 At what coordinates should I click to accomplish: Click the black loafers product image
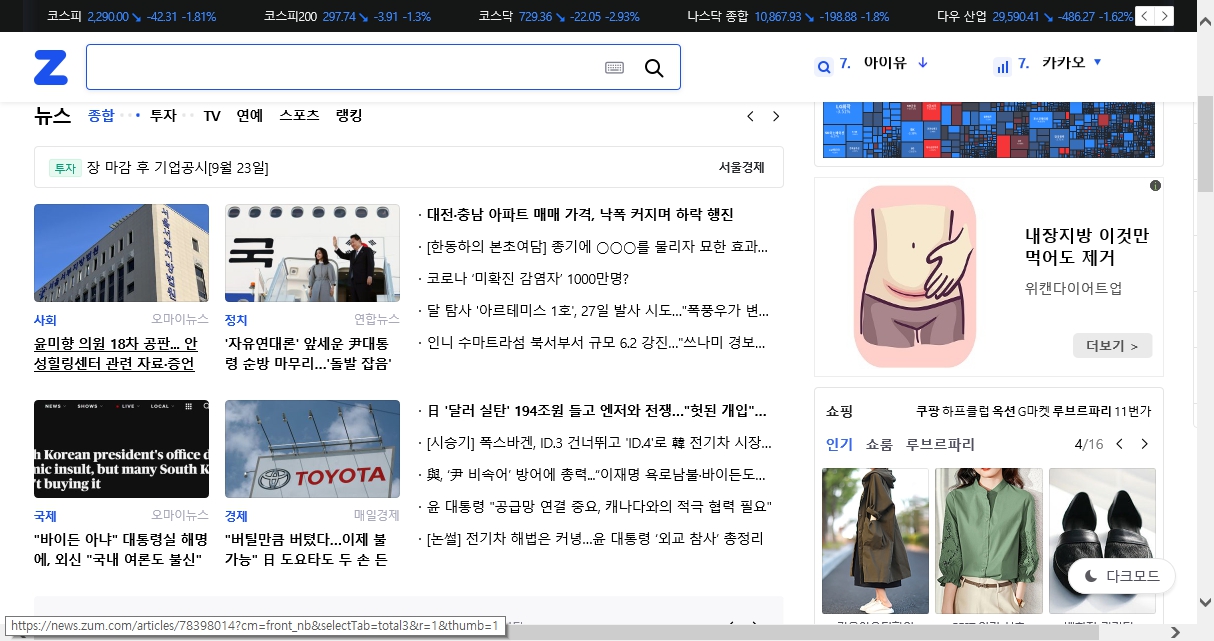(1102, 541)
